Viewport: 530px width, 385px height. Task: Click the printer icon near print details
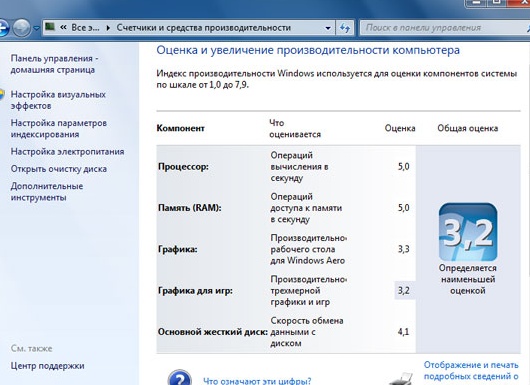[402, 378]
